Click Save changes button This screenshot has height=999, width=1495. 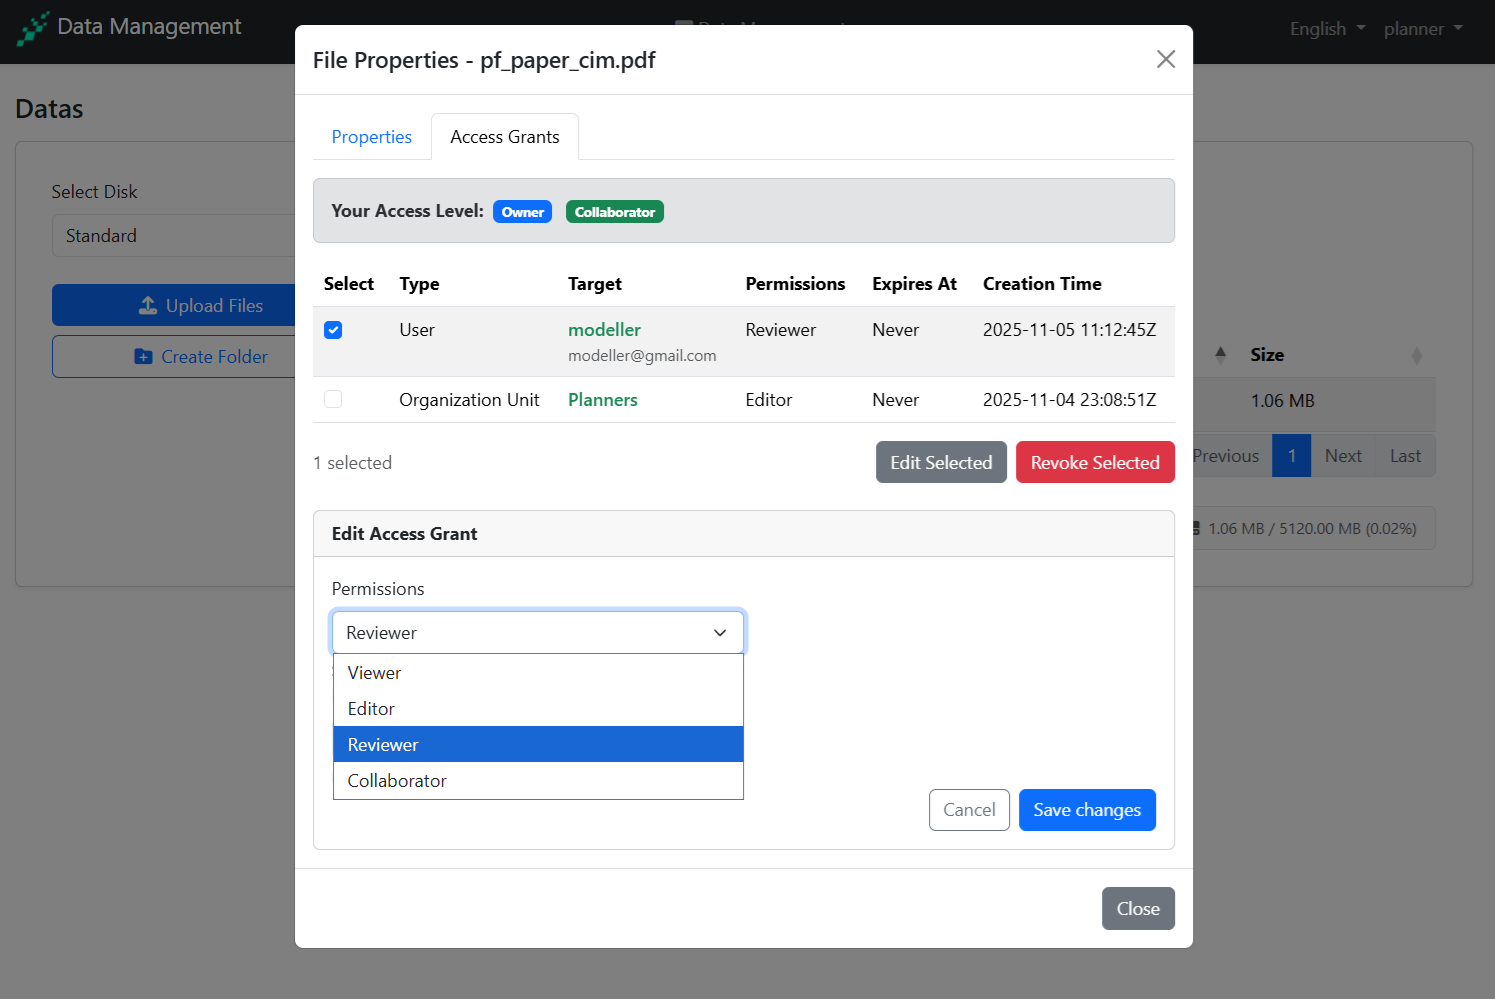click(1086, 810)
